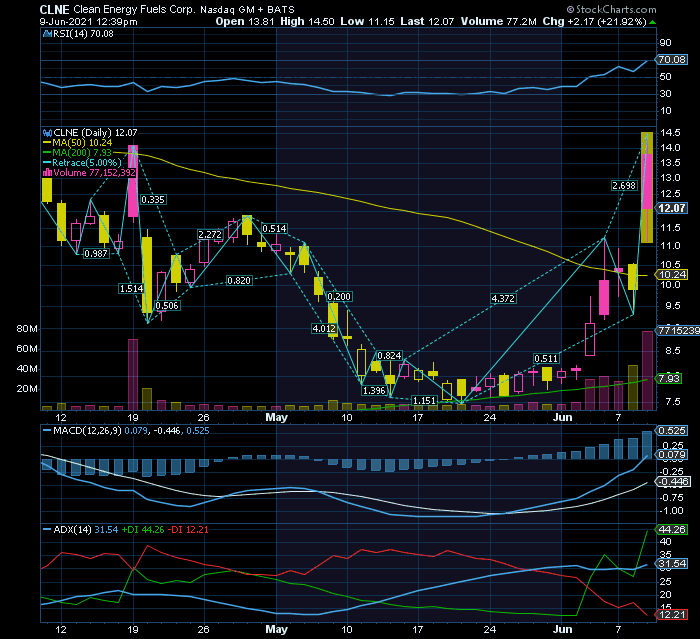
Task: Click the 0.200 retracement label
Action: [339, 297]
